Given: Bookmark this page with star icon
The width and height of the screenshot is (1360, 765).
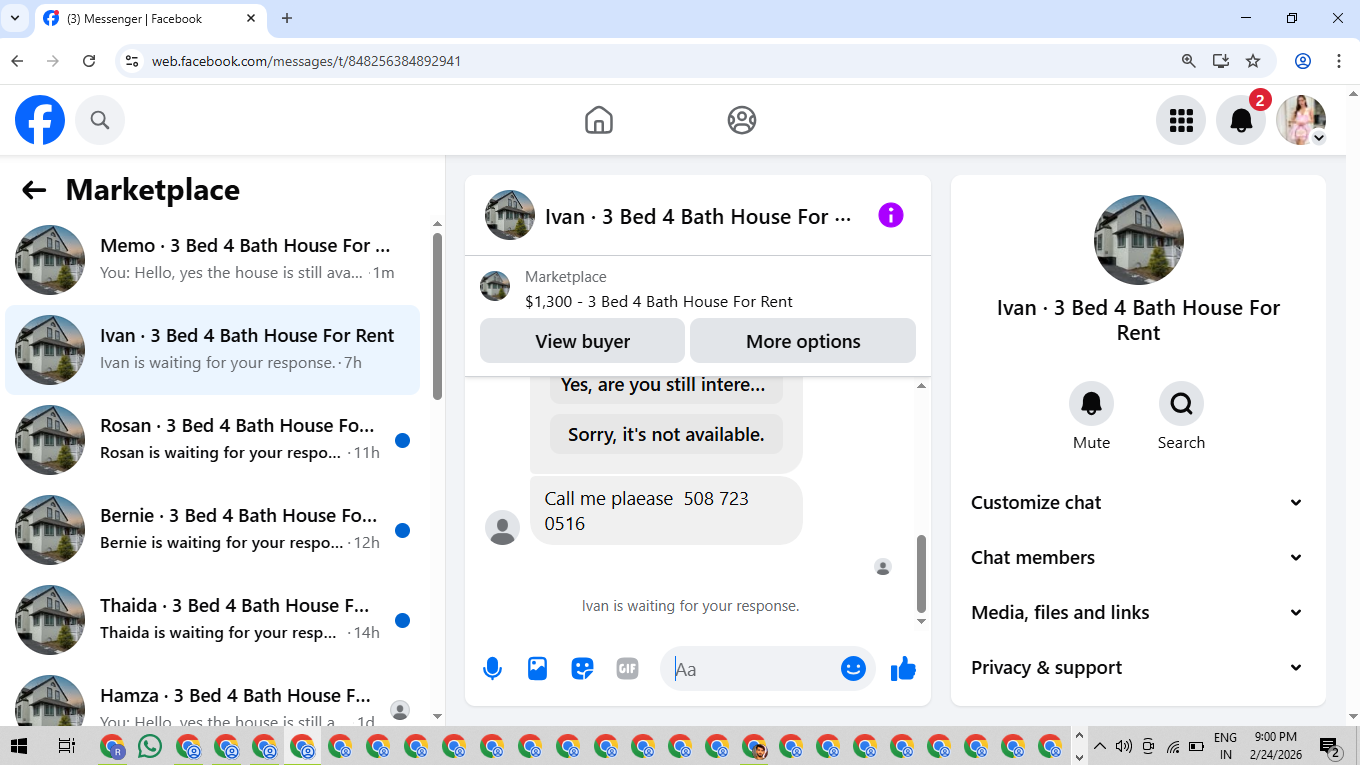Looking at the screenshot, I should tap(1253, 61).
